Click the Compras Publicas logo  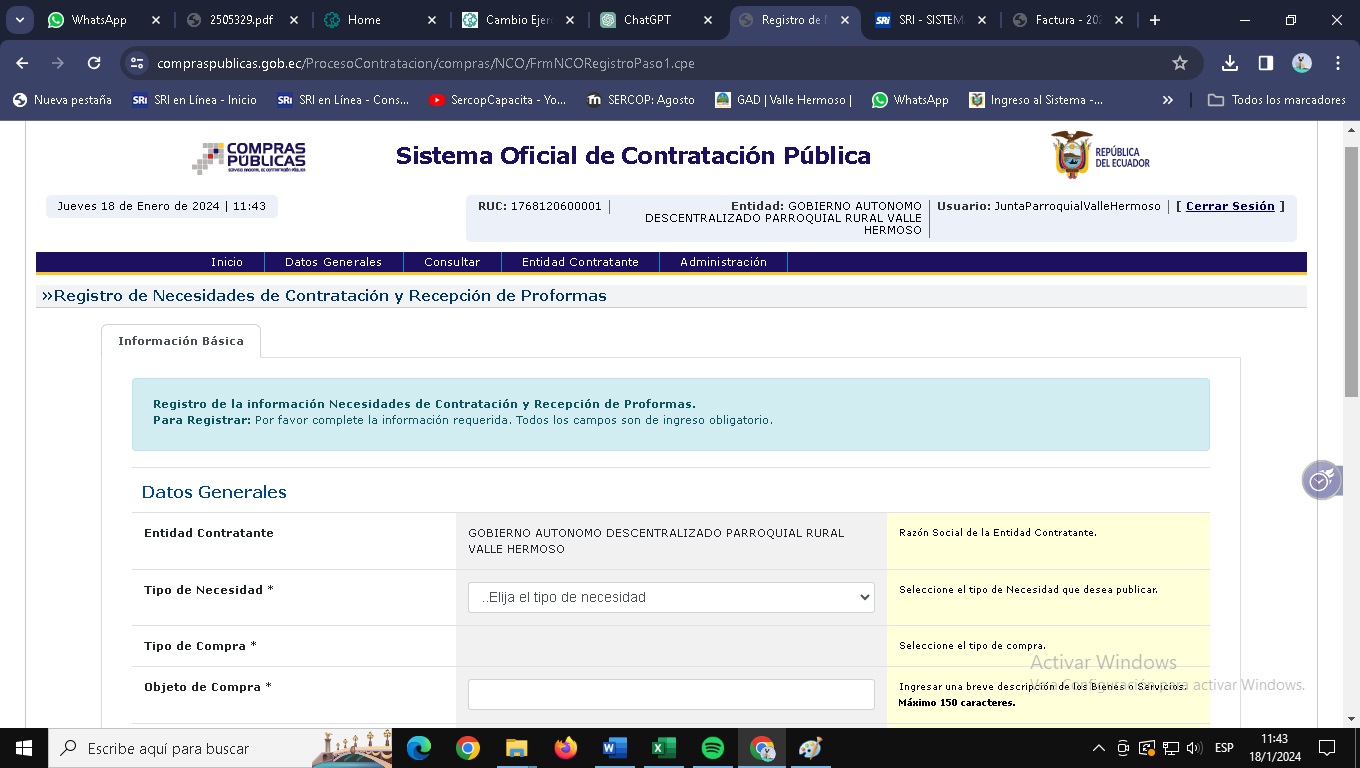pos(249,157)
